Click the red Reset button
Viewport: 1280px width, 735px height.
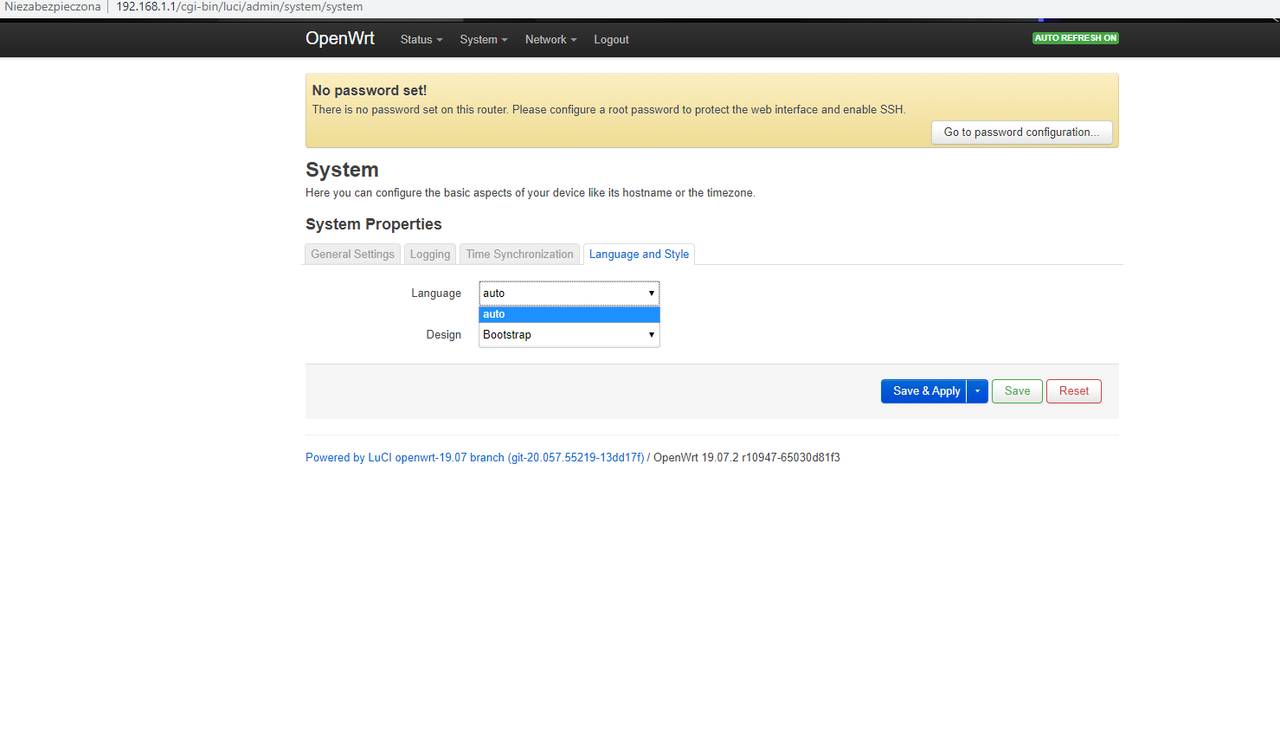point(1074,391)
